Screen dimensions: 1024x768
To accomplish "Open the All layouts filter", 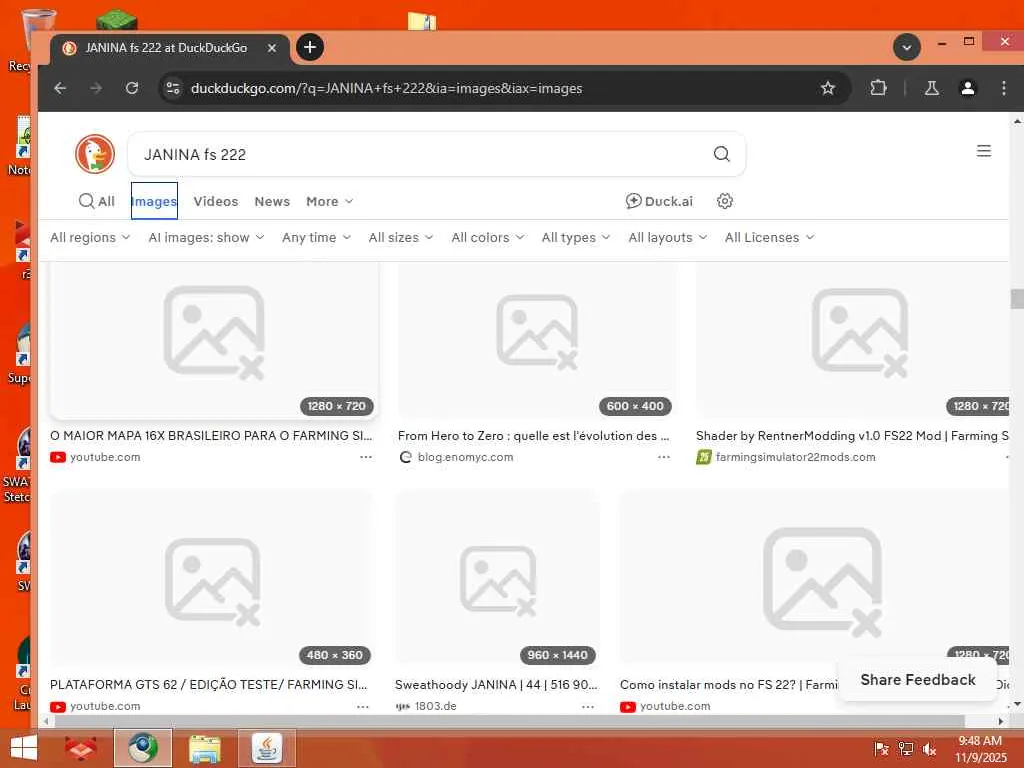I will (x=668, y=237).
